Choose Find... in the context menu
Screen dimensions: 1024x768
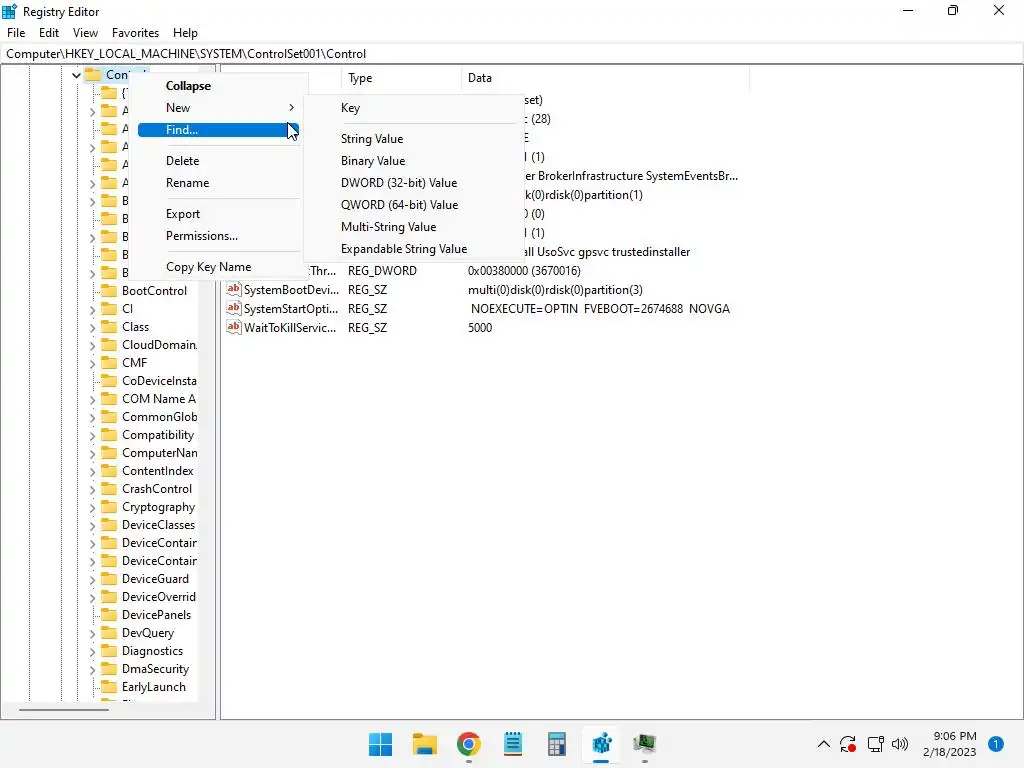218,130
